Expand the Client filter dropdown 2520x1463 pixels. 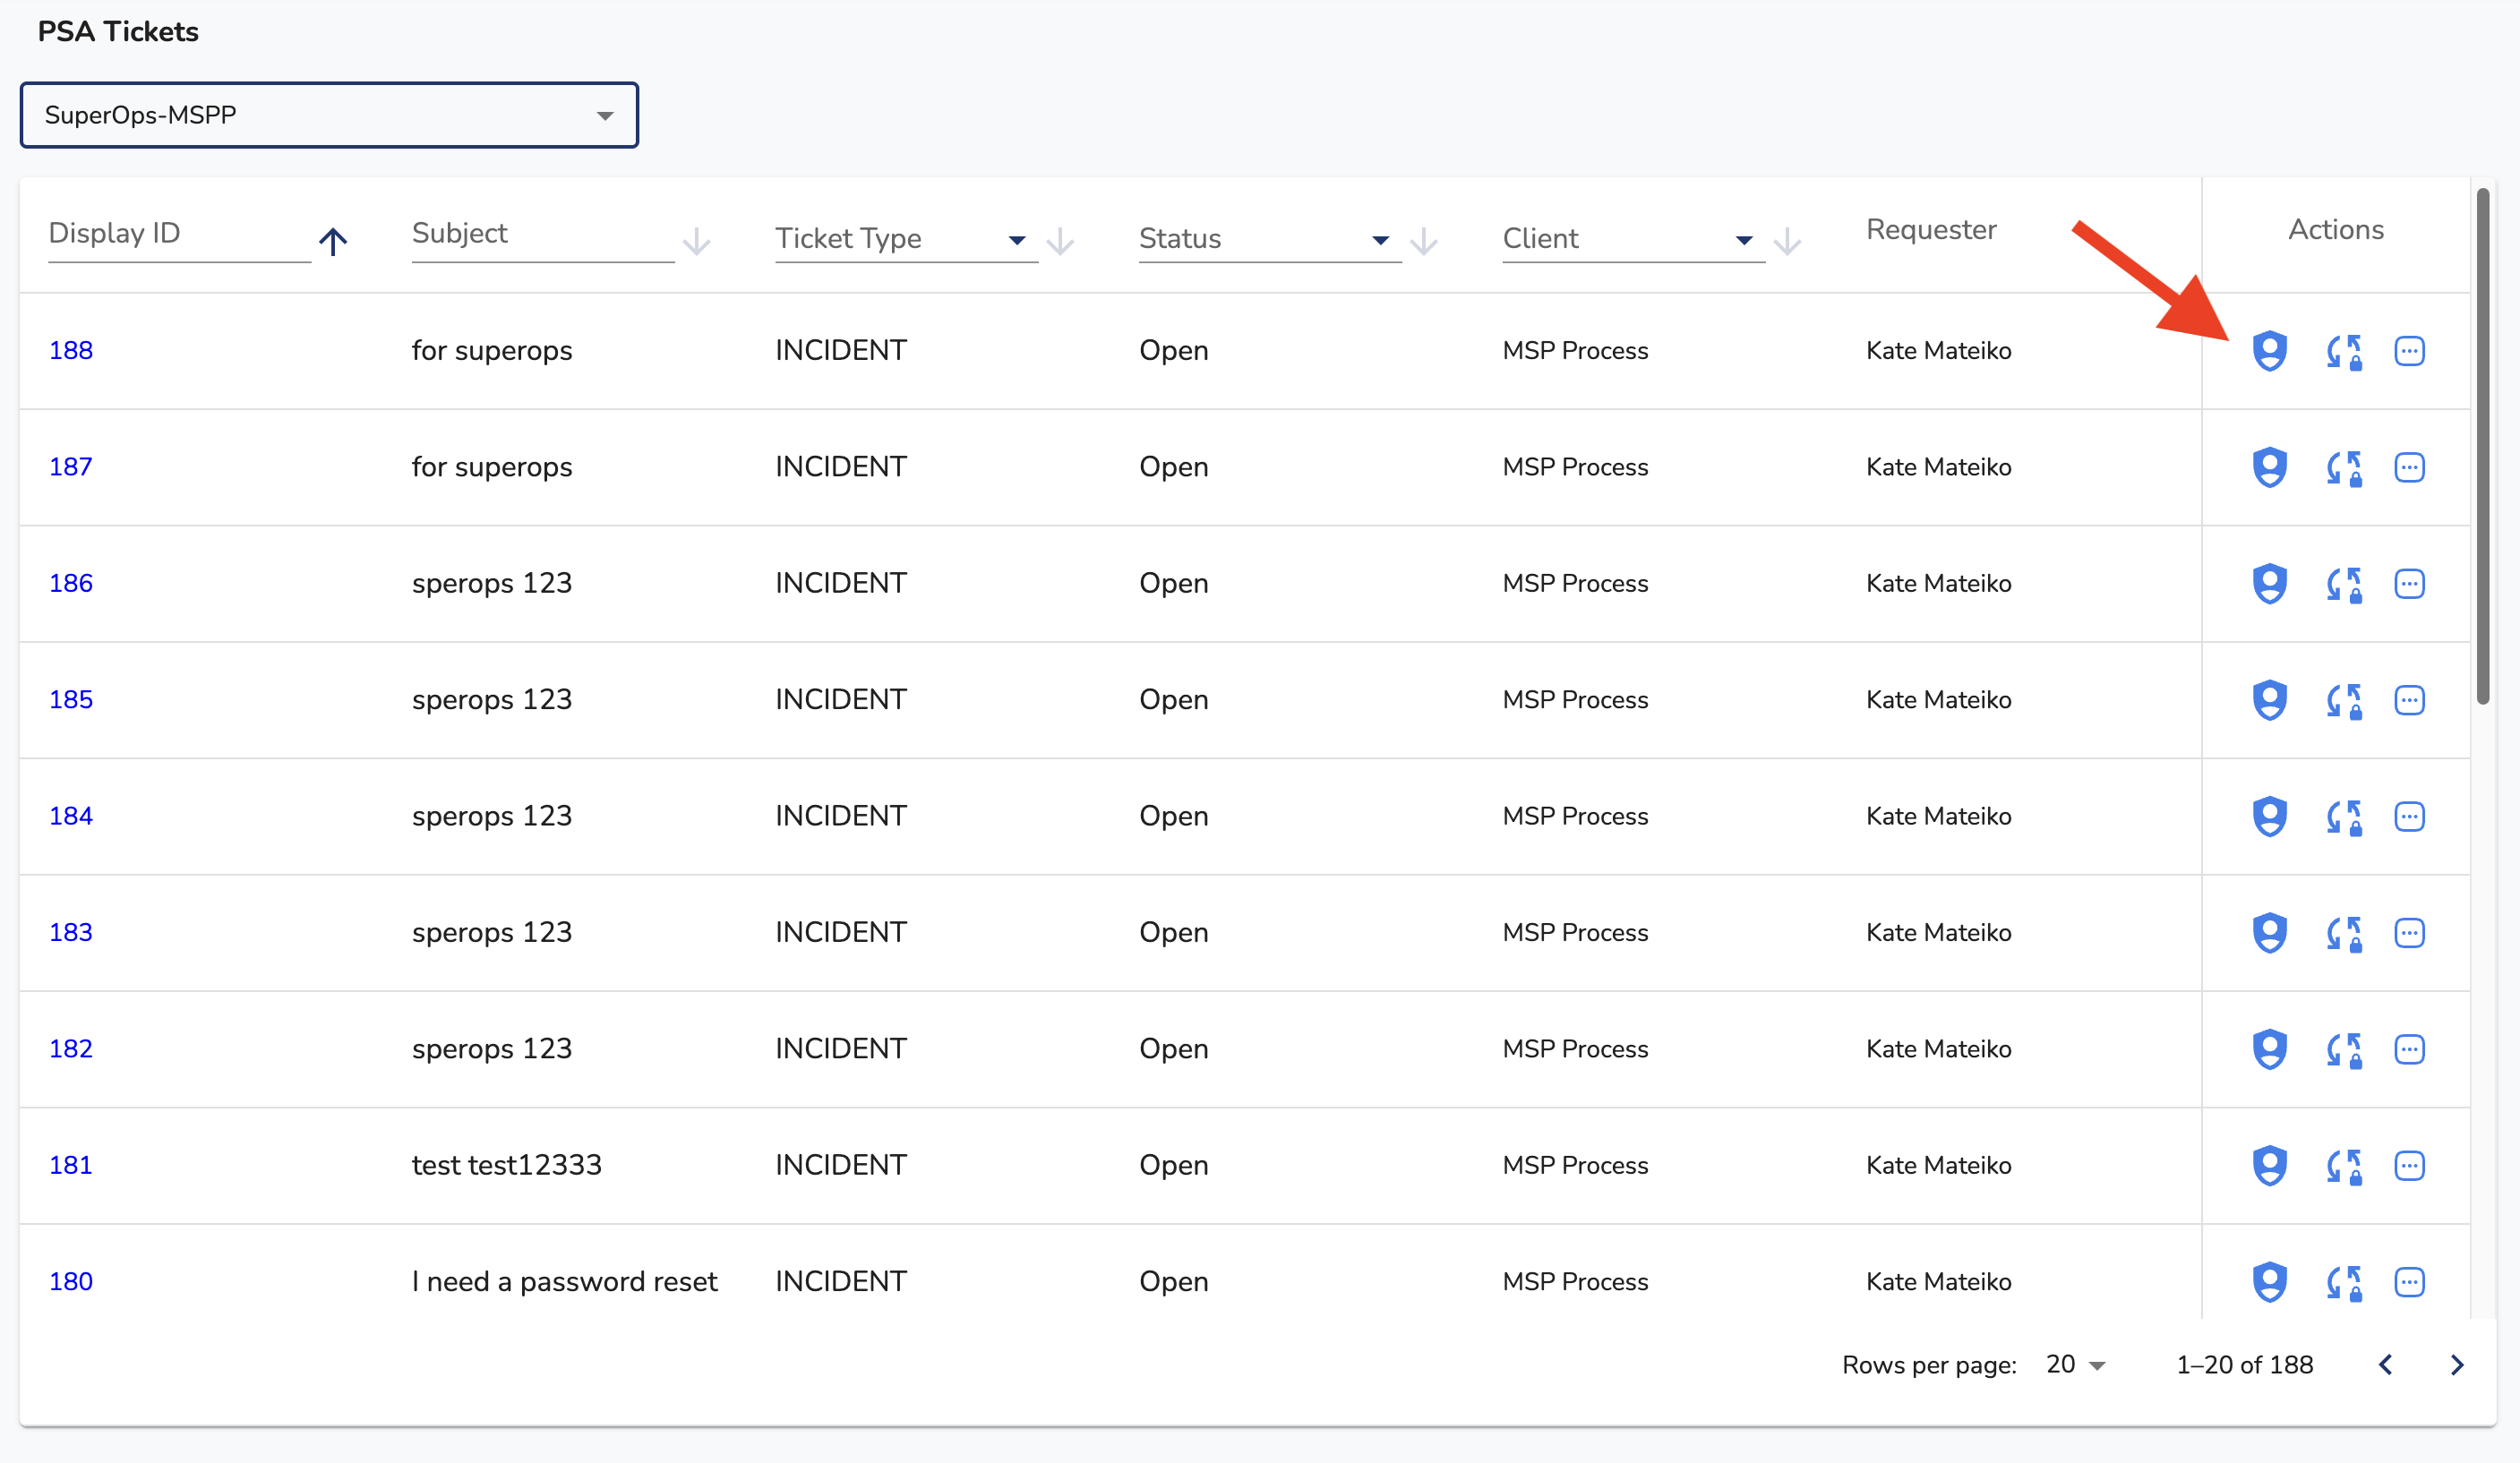click(1743, 240)
